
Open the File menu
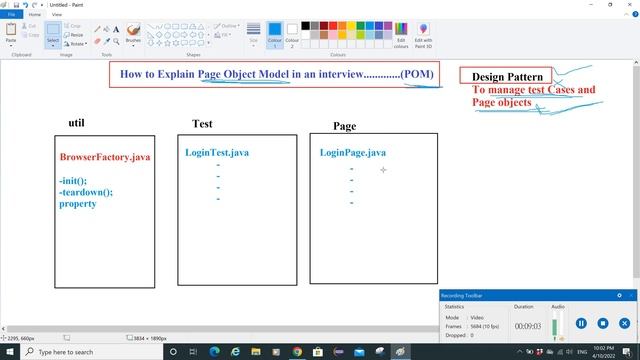(11, 15)
